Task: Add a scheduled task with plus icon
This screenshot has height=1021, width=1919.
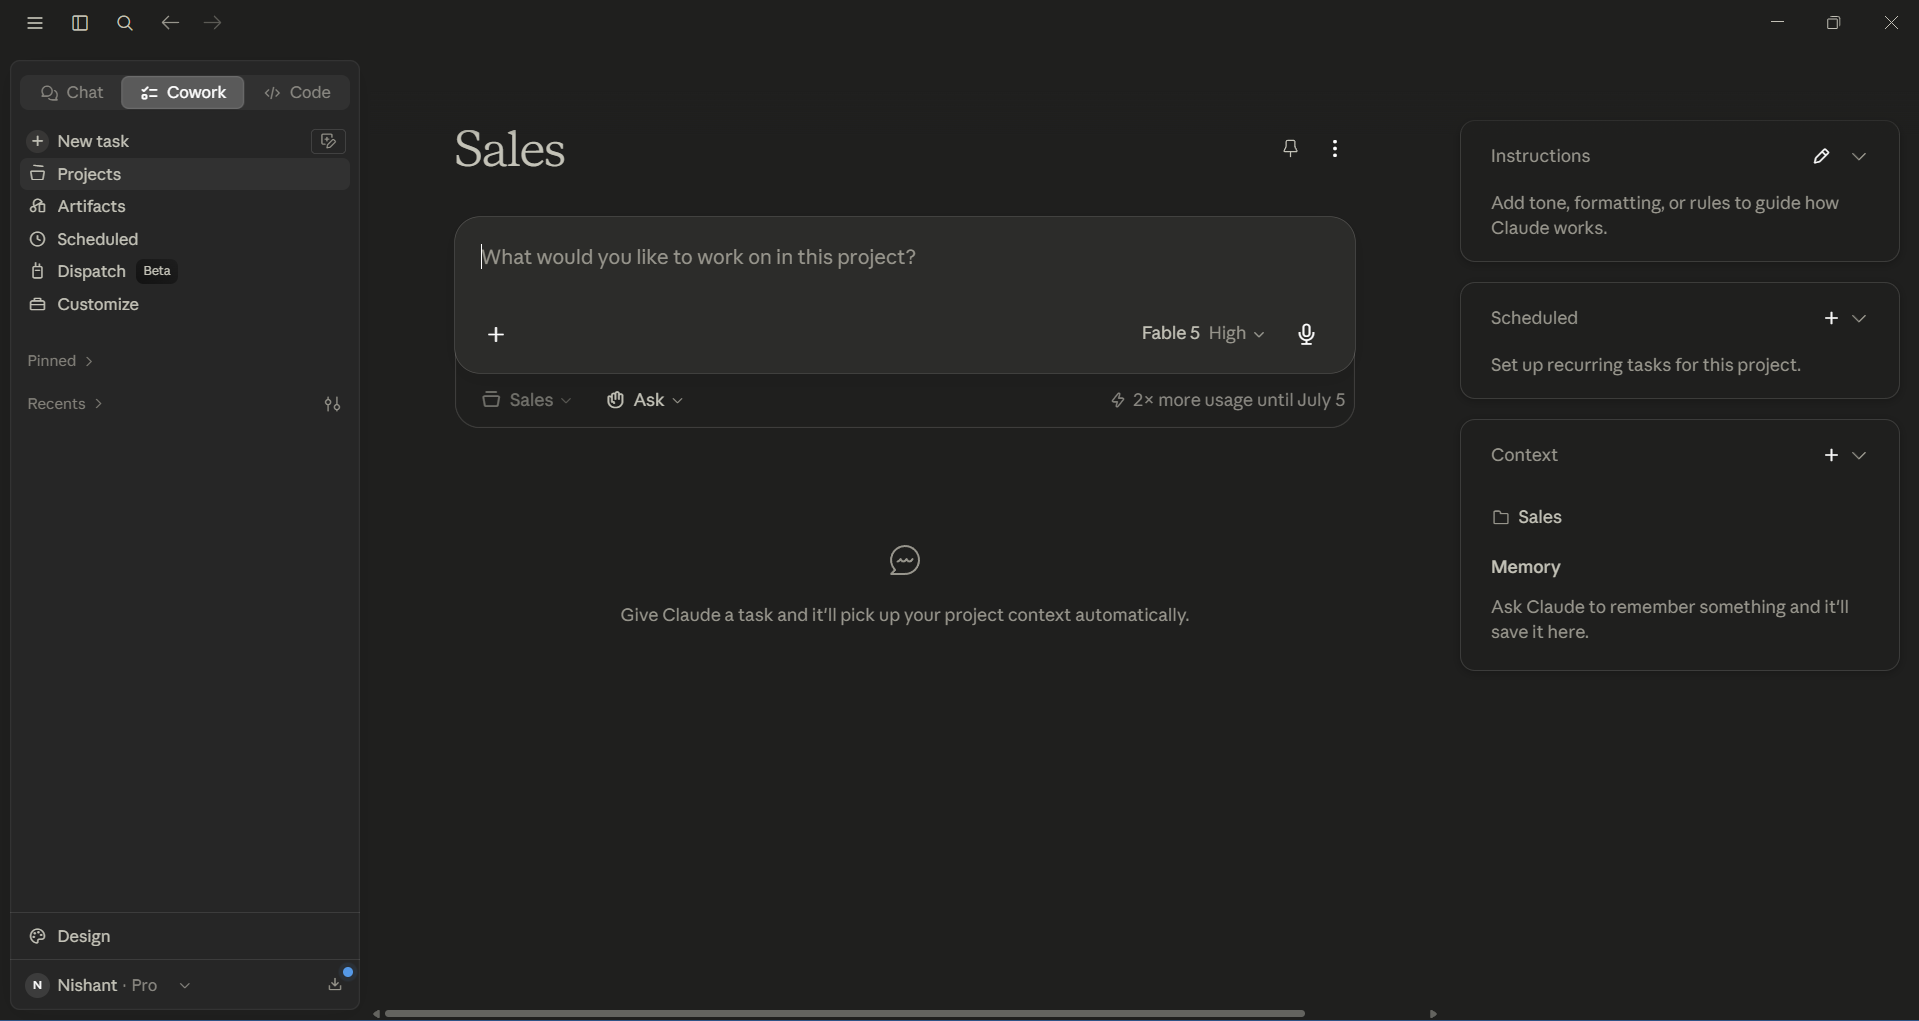Action: tap(1831, 319)
